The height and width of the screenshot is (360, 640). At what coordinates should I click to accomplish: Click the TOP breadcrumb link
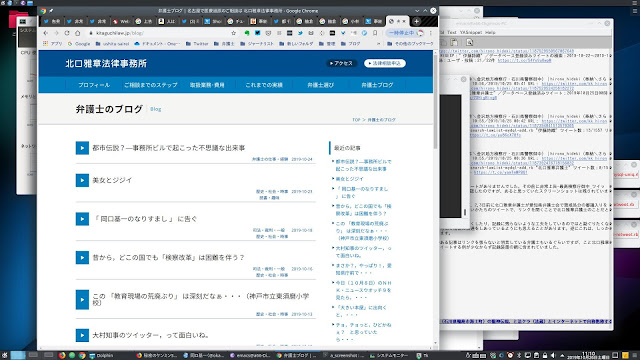coord(356,120)
